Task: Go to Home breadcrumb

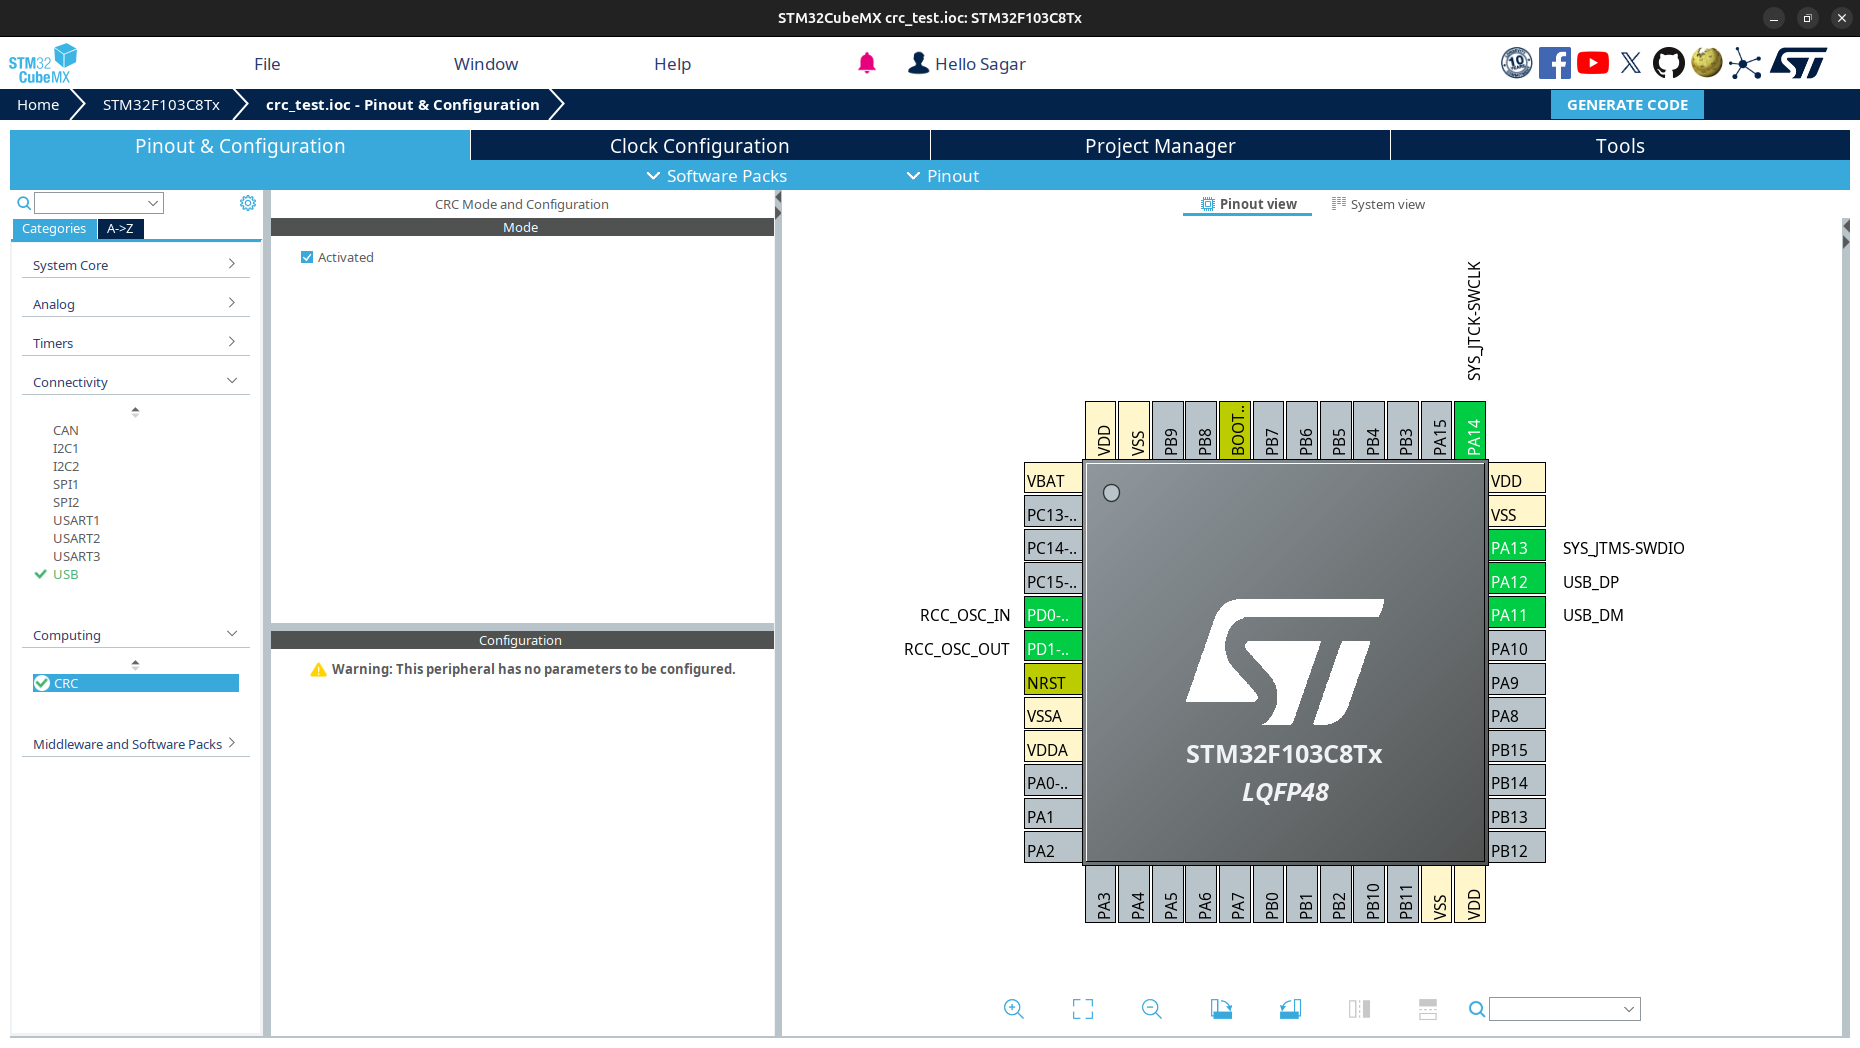Action: (x=38, y=105)
